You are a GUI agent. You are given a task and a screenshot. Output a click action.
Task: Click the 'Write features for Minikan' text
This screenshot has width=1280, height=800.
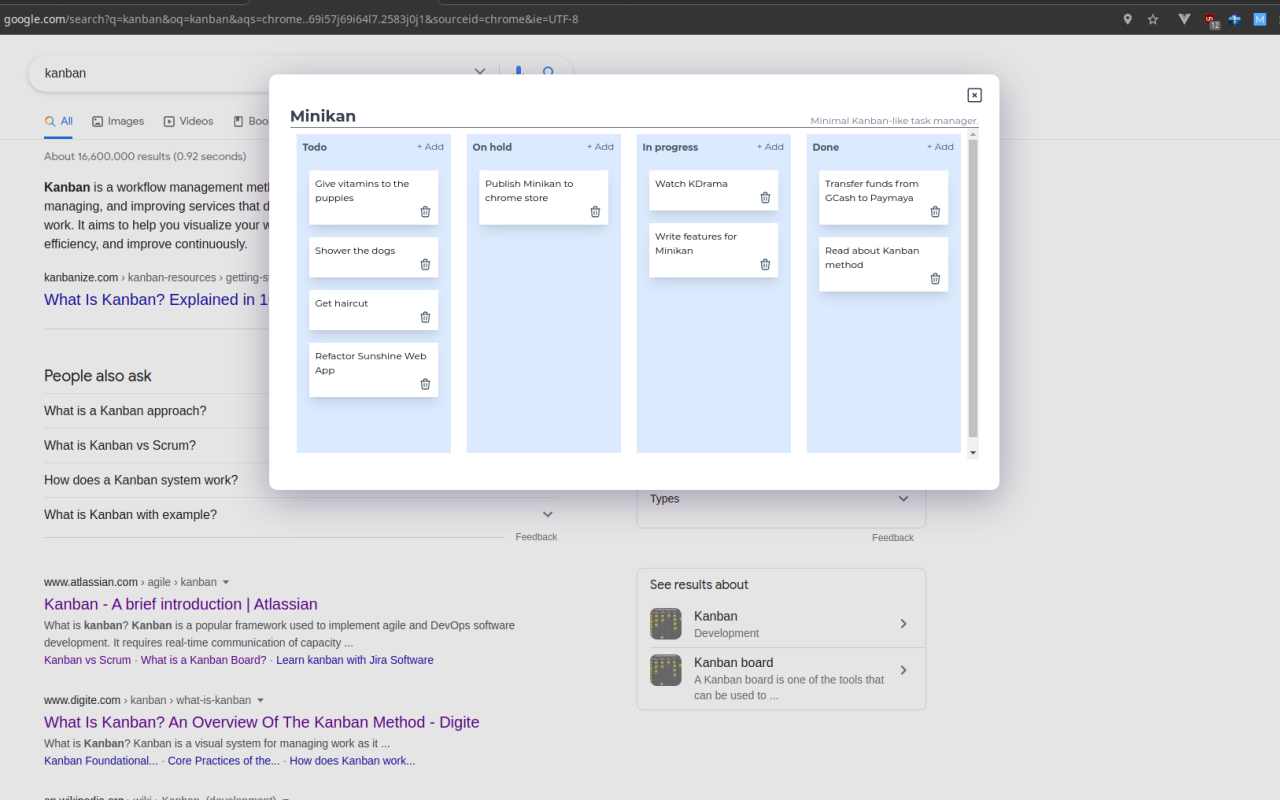(696, 244)
